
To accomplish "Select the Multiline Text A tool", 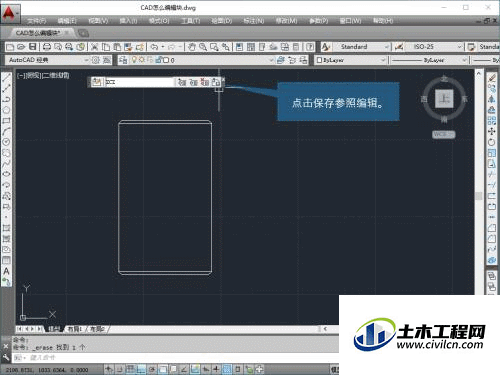I will 6,271.
